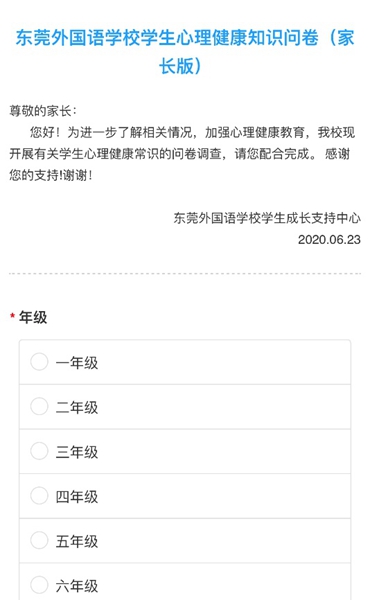Screen dimensions: 370x600
Task: Tap the 三年级 label text
Action: (x=77, y=452)
